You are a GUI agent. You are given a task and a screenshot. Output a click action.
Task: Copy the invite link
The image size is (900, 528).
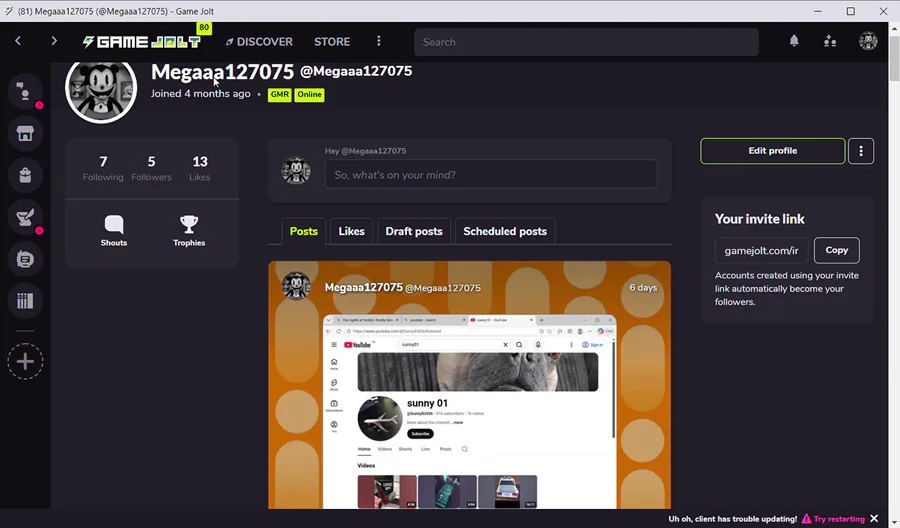pyautogui.click(x=836, y=250)
